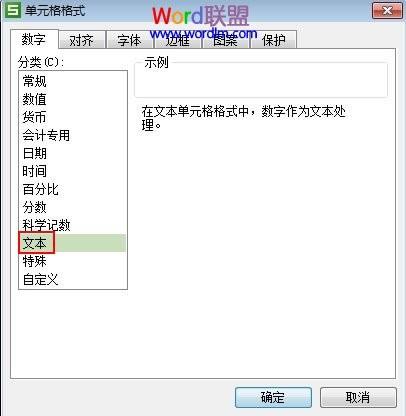Select 常规 in the category list
The width and height of the screenshot is (406, 416).
[73, 81]
